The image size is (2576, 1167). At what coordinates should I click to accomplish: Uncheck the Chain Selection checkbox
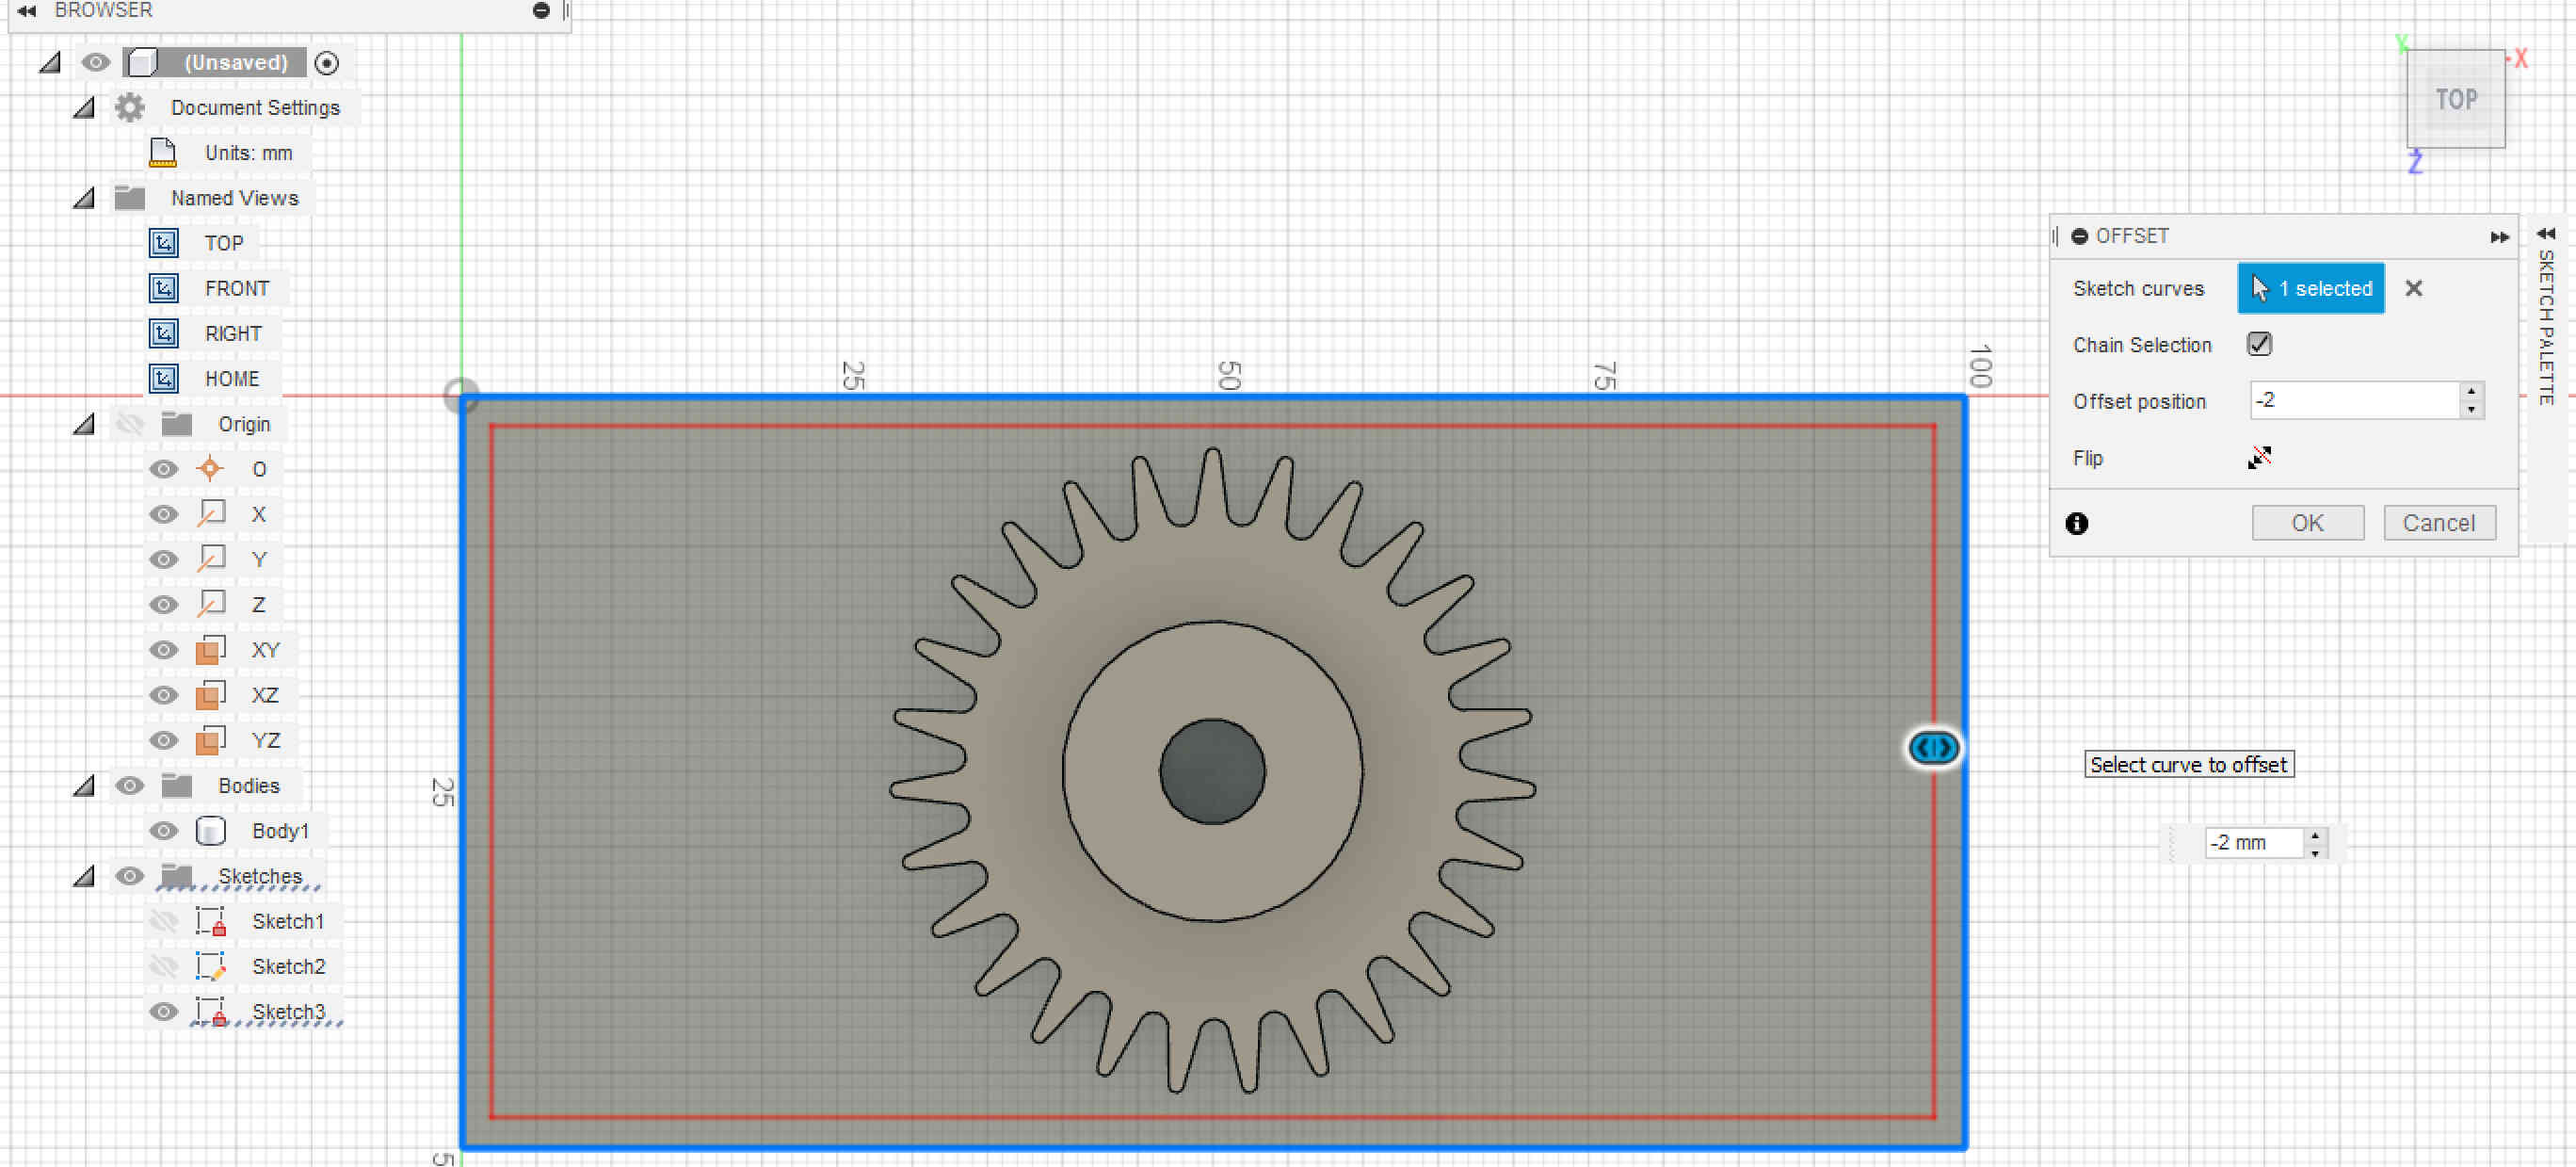point(2258,344)
